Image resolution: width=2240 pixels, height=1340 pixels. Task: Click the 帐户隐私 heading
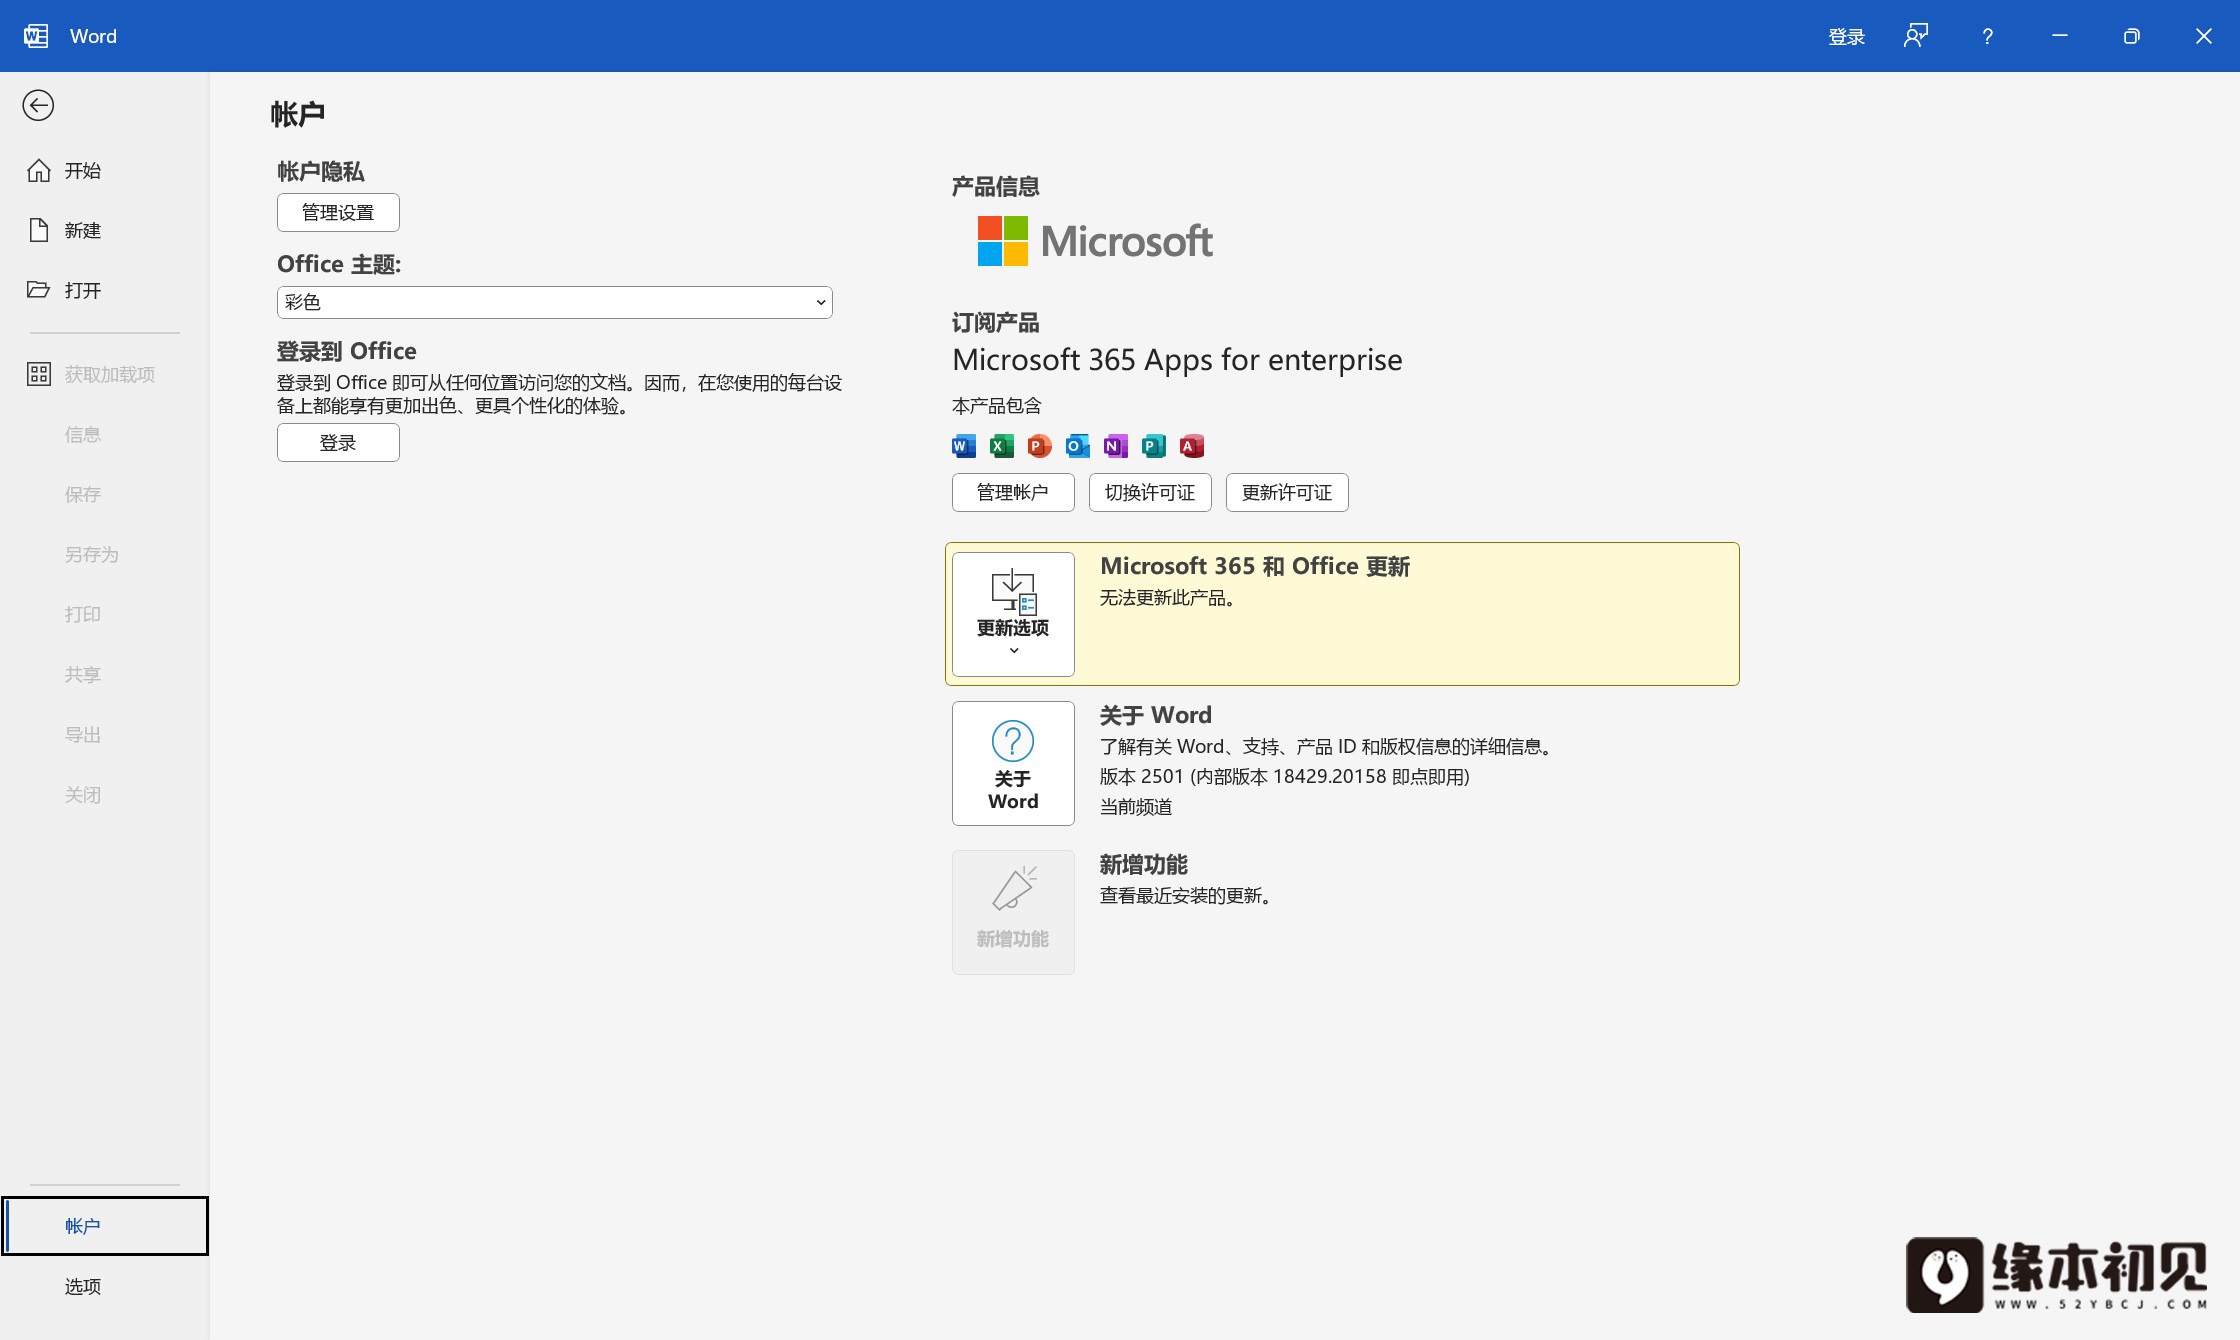(321, 171)
